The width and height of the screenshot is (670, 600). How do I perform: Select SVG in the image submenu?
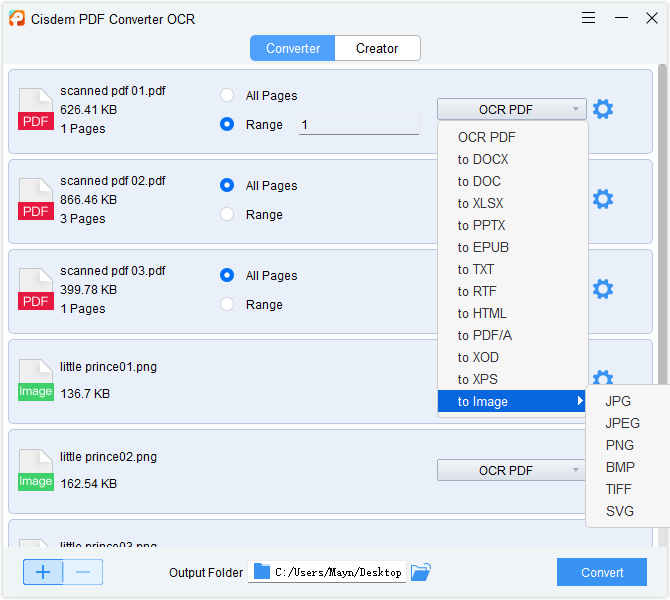pos(627,511)
